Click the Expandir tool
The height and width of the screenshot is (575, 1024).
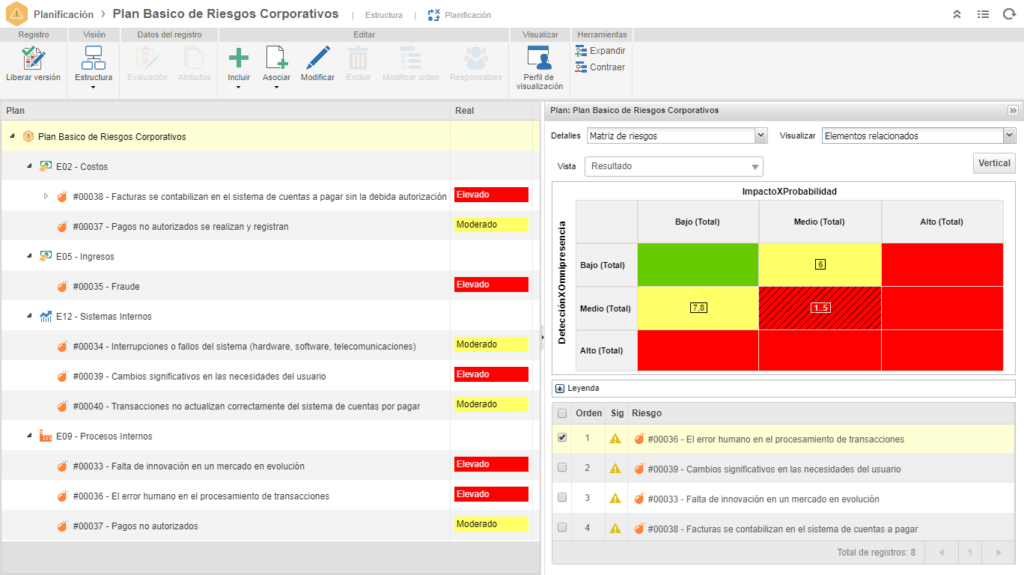(x=600, y=50)
